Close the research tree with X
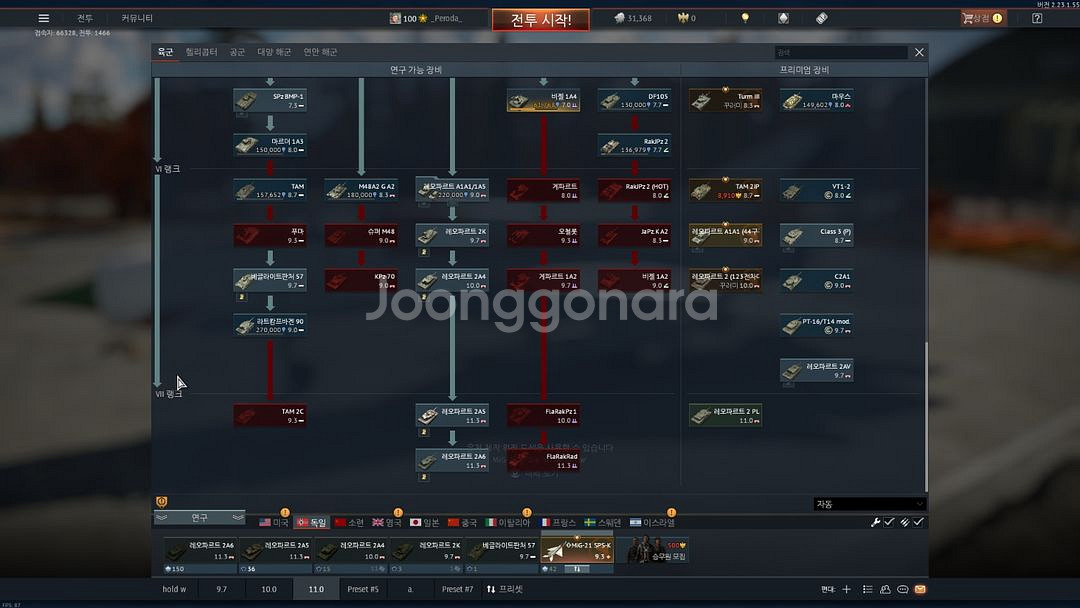 click(x=919, y=52)
